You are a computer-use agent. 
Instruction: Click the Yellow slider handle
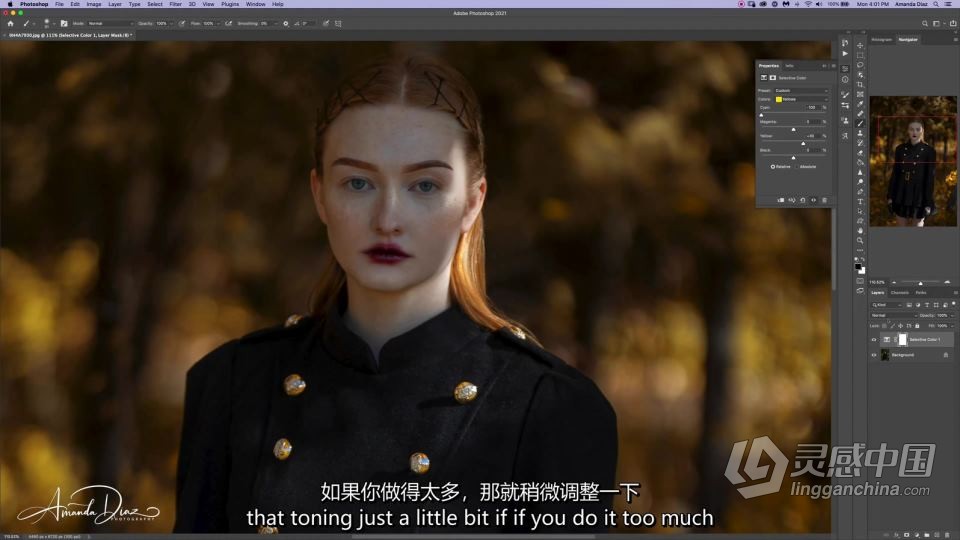803,143
